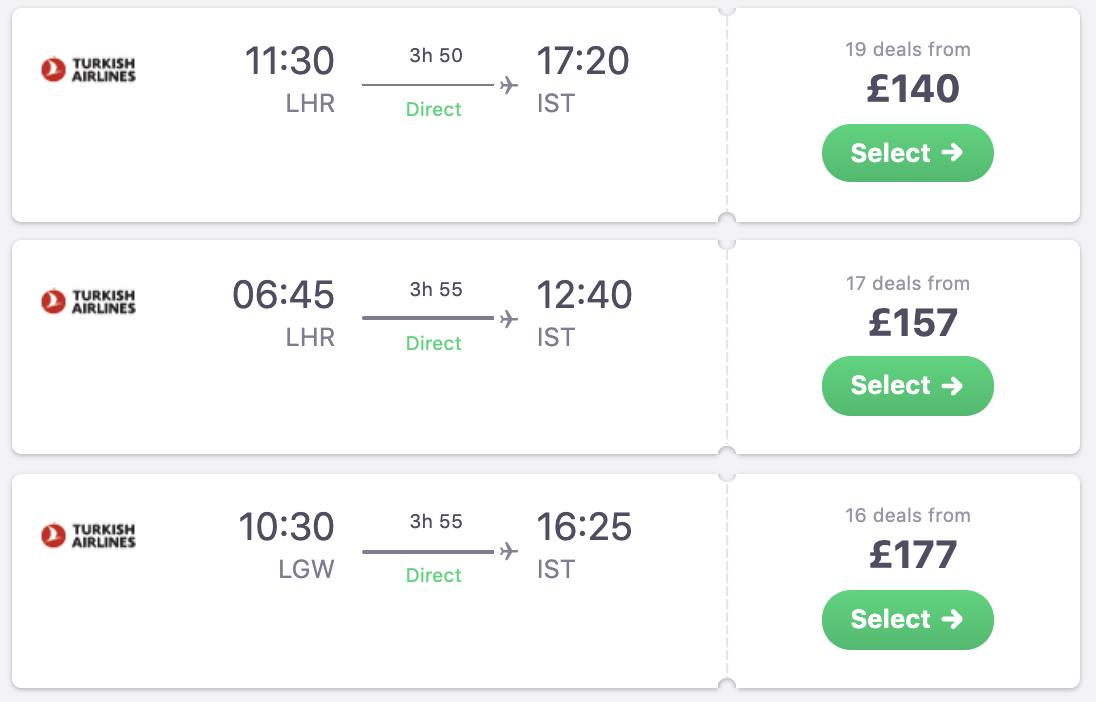
Task: Click airplane icon on the 10:30 flight
Action: (509, 551)
